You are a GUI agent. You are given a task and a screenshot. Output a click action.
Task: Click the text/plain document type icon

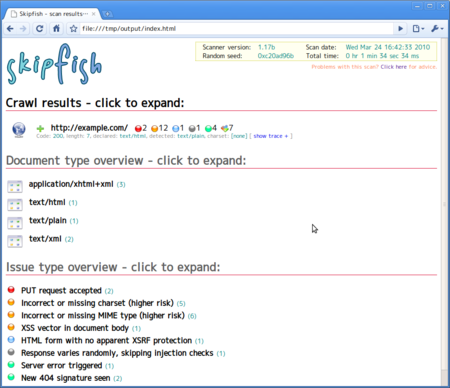[15, 223]
